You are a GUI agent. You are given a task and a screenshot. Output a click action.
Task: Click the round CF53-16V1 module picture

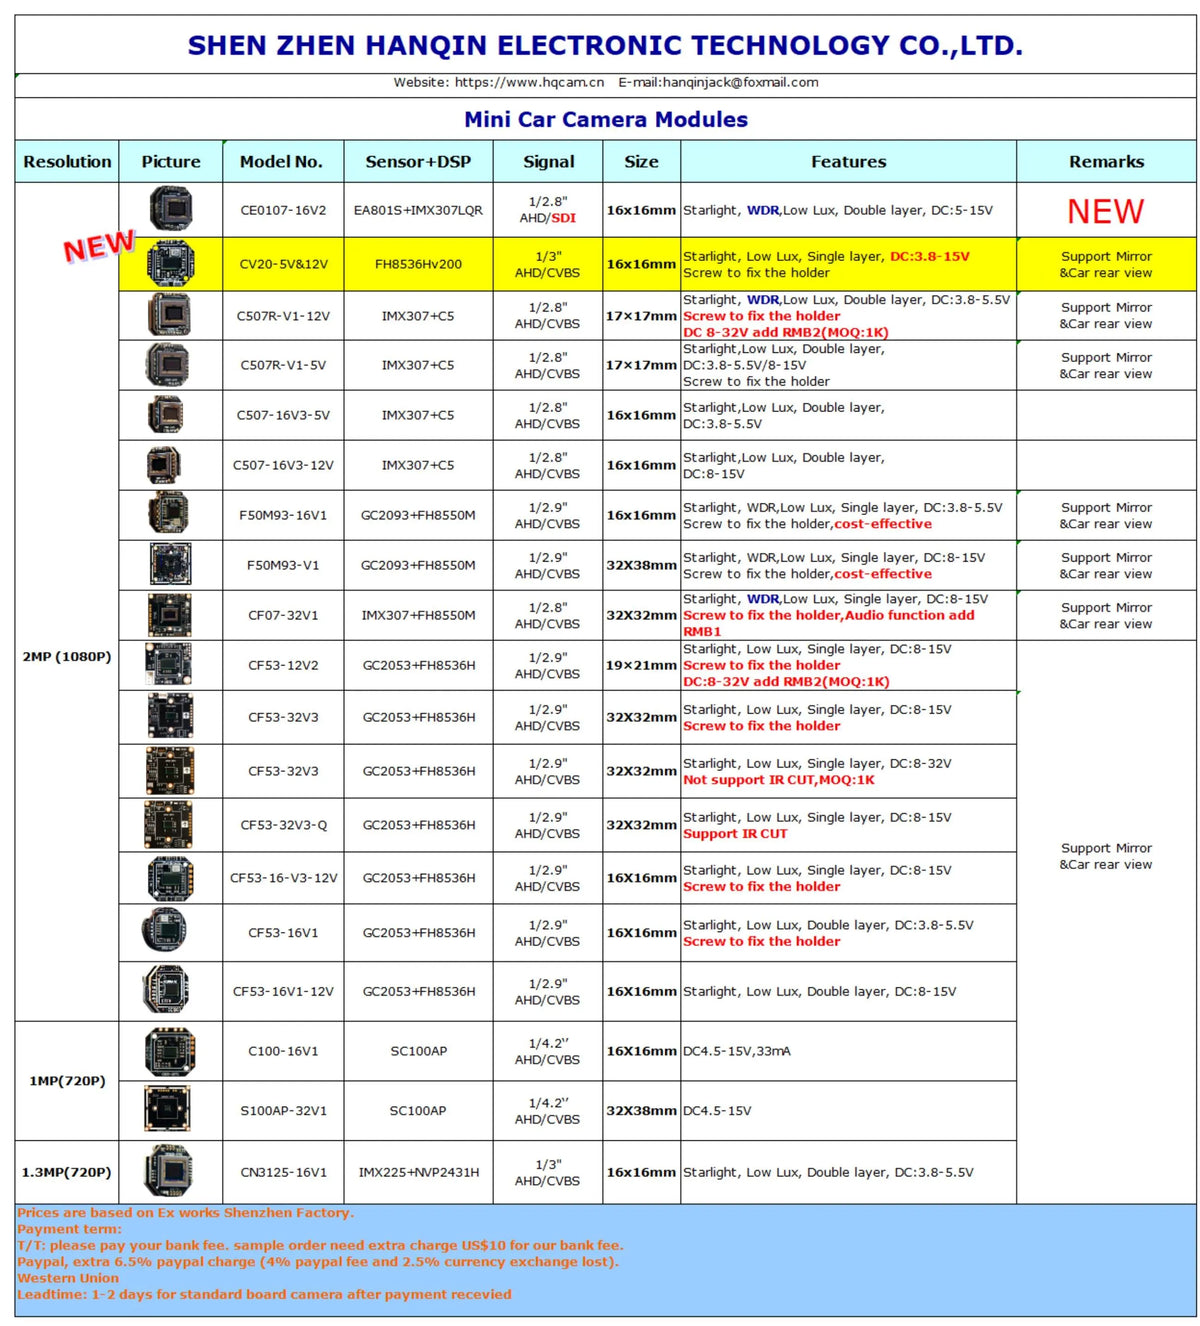164,932
